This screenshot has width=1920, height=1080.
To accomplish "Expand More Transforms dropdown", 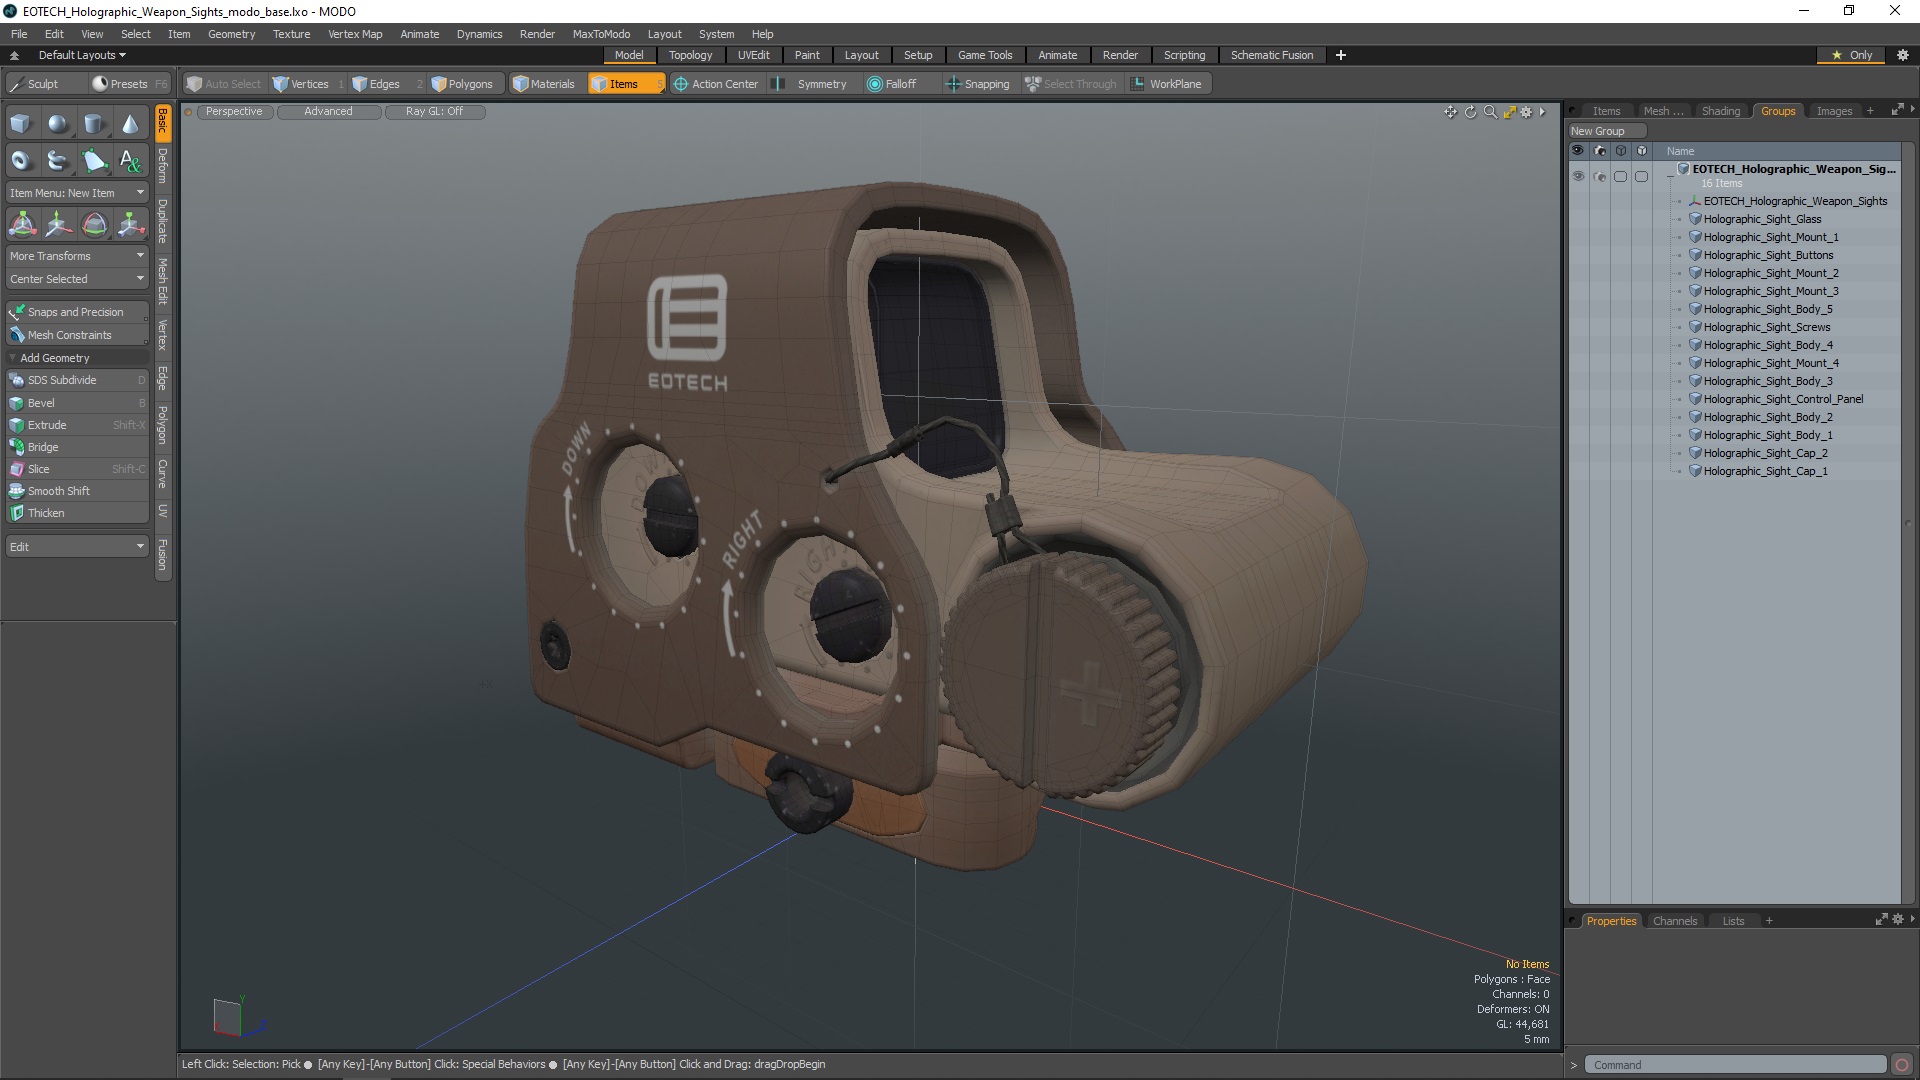I will tap(77, 256).
